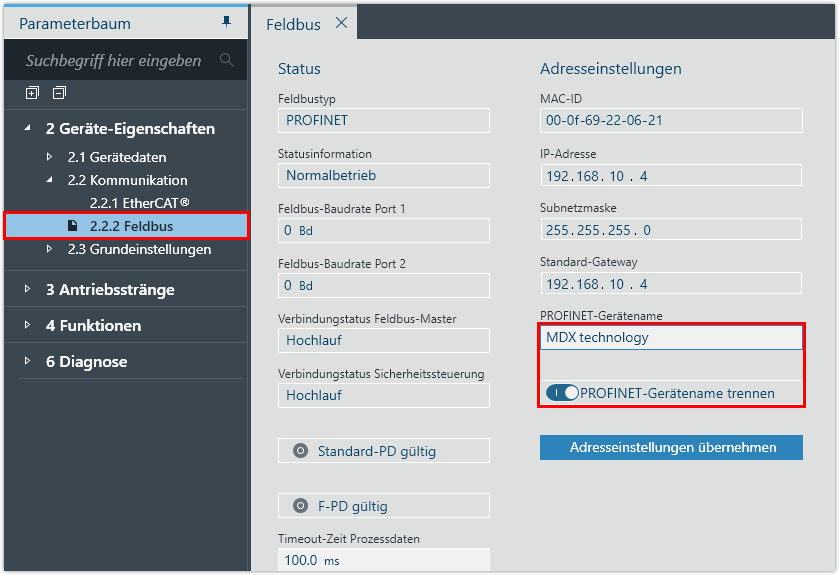Click the search magnifier icon
The image size is (839, 575).
coord(226,60)
